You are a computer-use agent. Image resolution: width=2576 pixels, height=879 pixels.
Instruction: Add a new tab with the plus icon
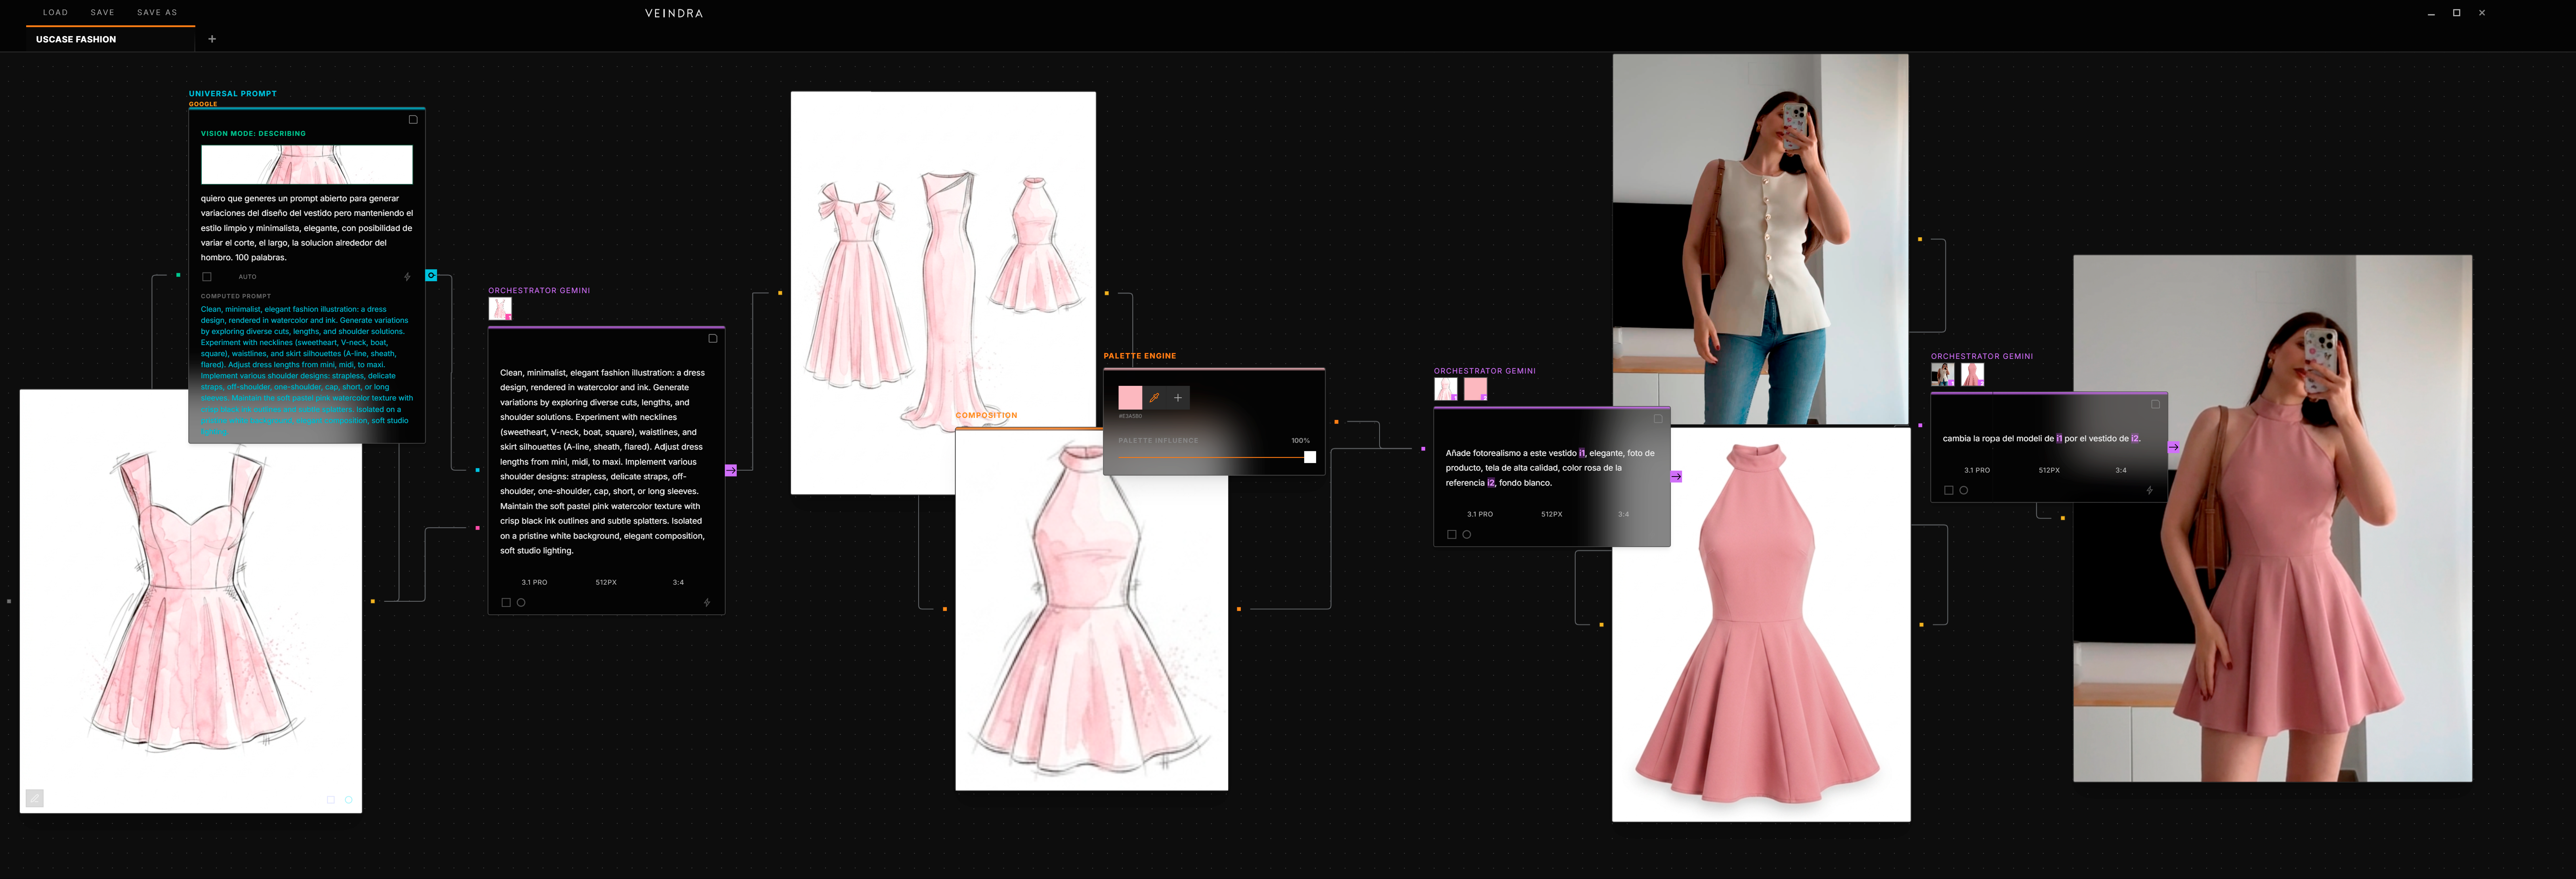coord(212,39)
